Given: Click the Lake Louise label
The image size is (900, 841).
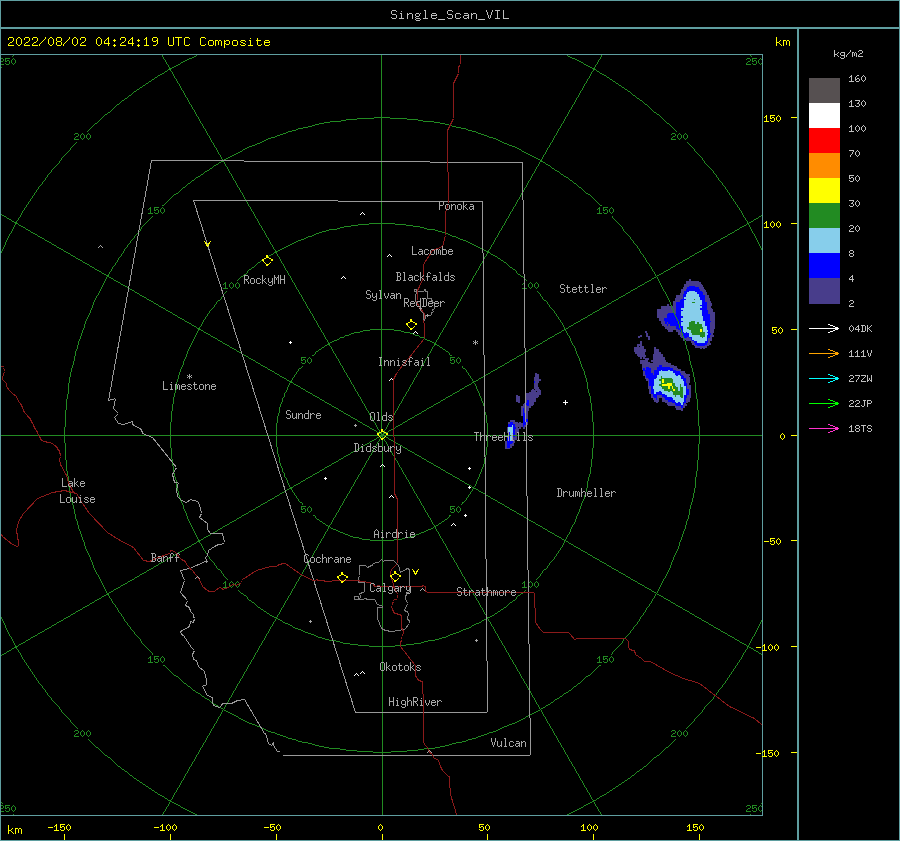Looking at the screenshot, I should point(77,491).
